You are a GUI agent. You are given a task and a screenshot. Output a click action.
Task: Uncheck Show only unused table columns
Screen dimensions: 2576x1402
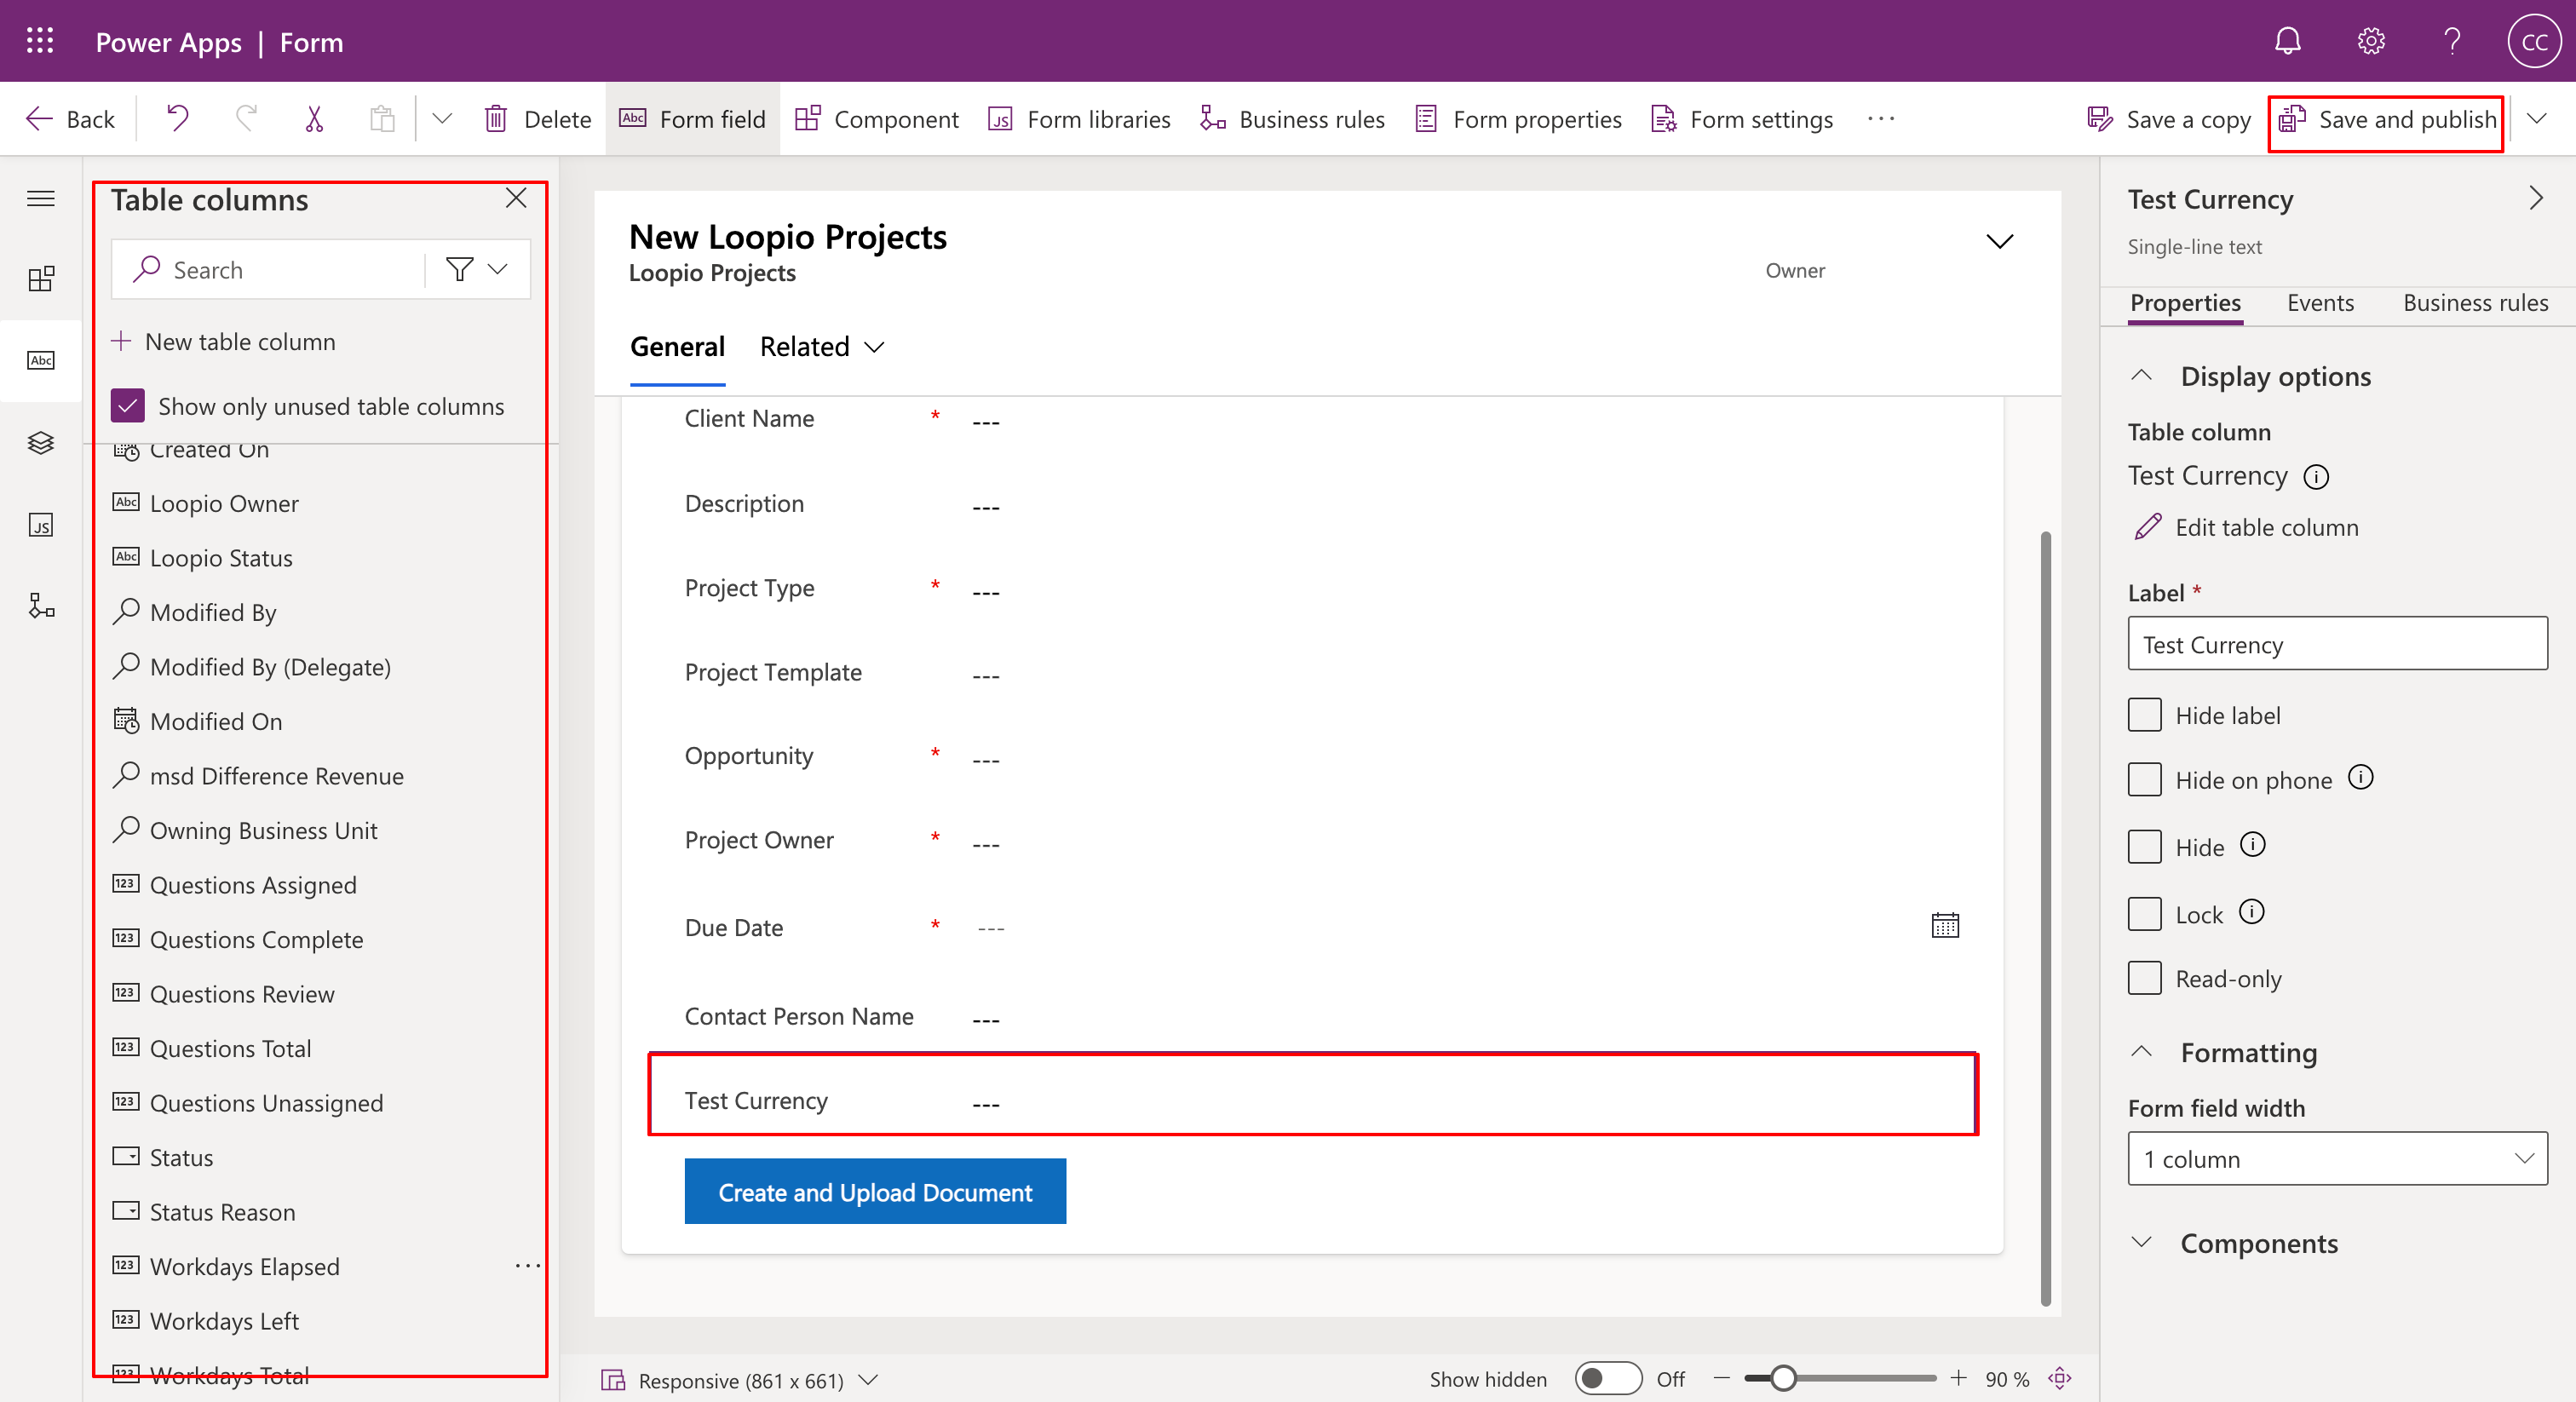coord(128,406)
